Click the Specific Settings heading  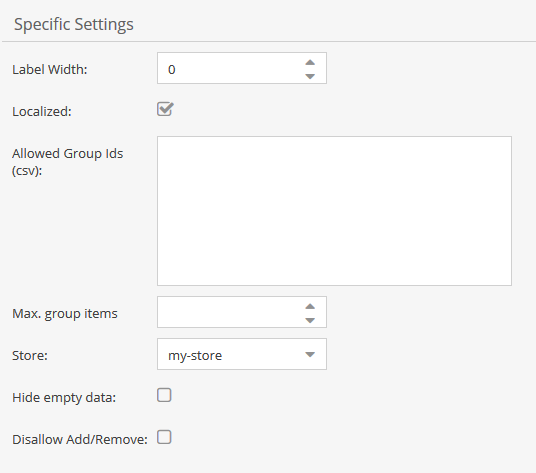pyautogui.click(x=74, y=24)
